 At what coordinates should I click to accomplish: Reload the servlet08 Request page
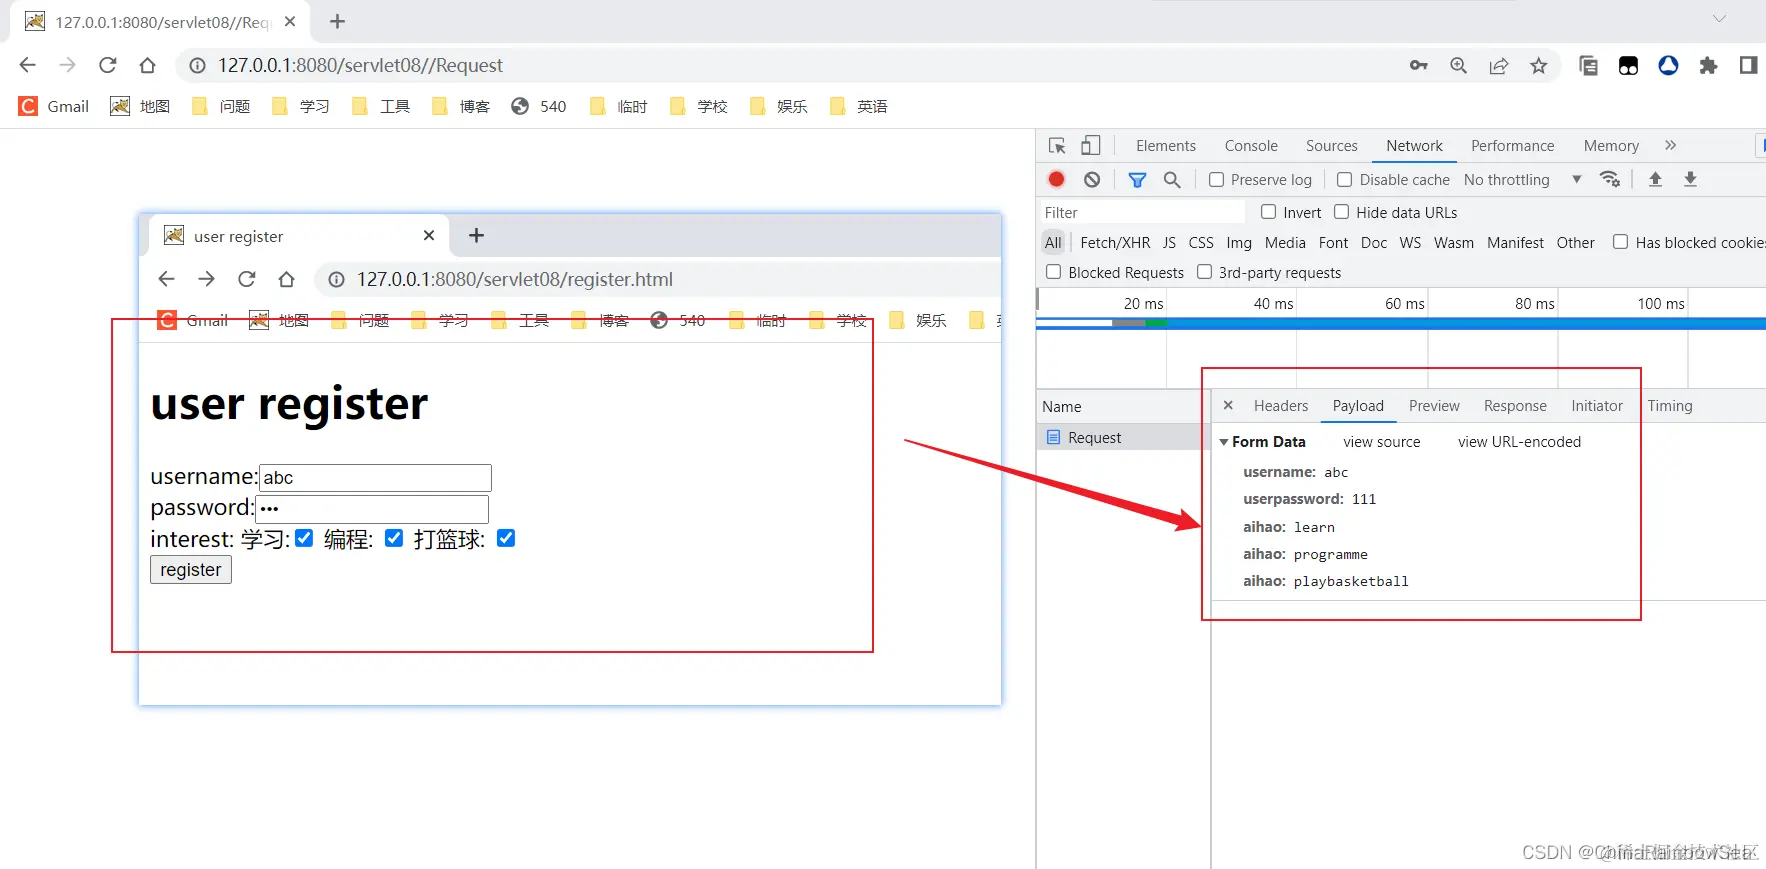point(108,65)
